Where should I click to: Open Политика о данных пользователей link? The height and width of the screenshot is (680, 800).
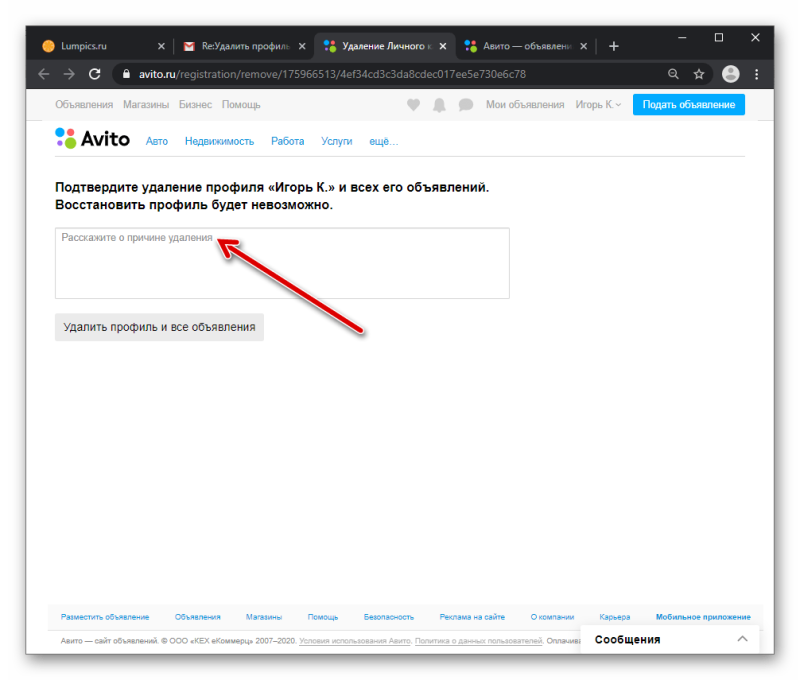point(479,641)
